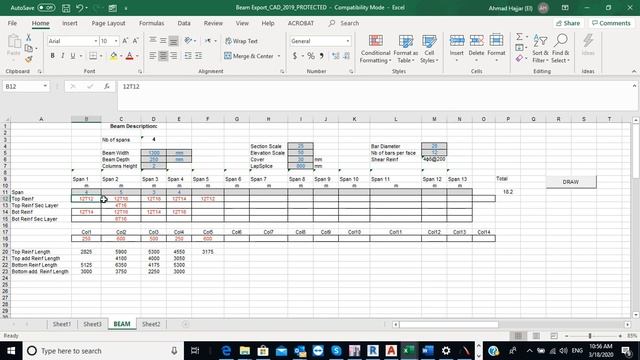Click the Format cells icon
This screenshot has height=360, width=640.
[496, 40]
